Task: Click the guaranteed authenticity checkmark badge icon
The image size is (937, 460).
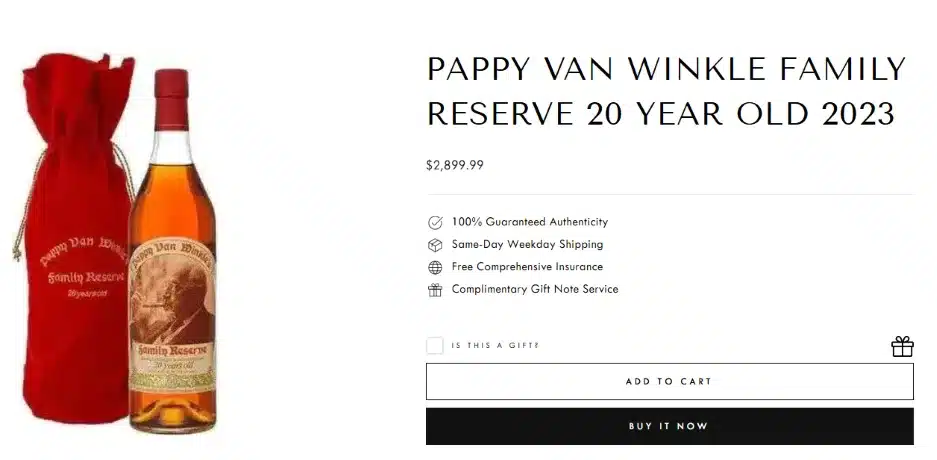Action: tap(435, 222)
